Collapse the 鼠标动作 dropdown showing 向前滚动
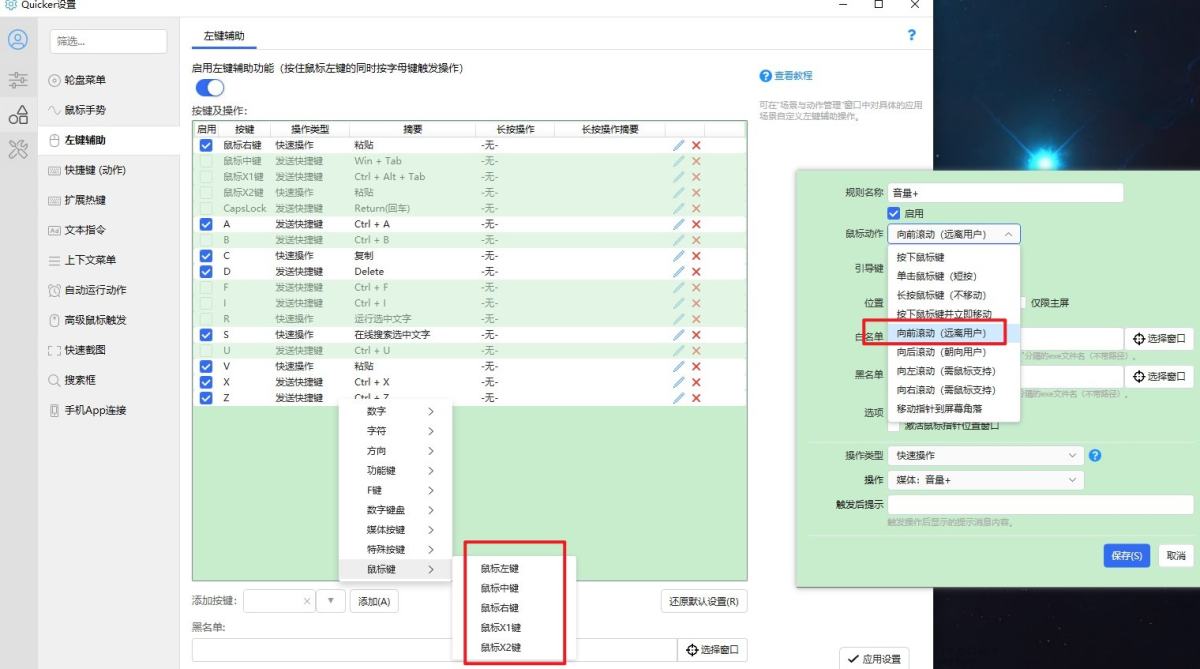Screen dimensions: 1200x669 tap(954, 234)
